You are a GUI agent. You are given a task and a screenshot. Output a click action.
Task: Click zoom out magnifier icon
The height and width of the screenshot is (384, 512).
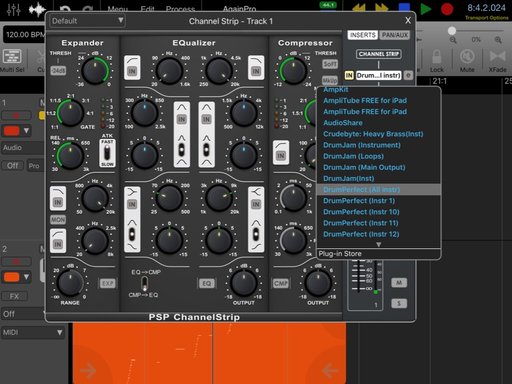coord(453,40)
